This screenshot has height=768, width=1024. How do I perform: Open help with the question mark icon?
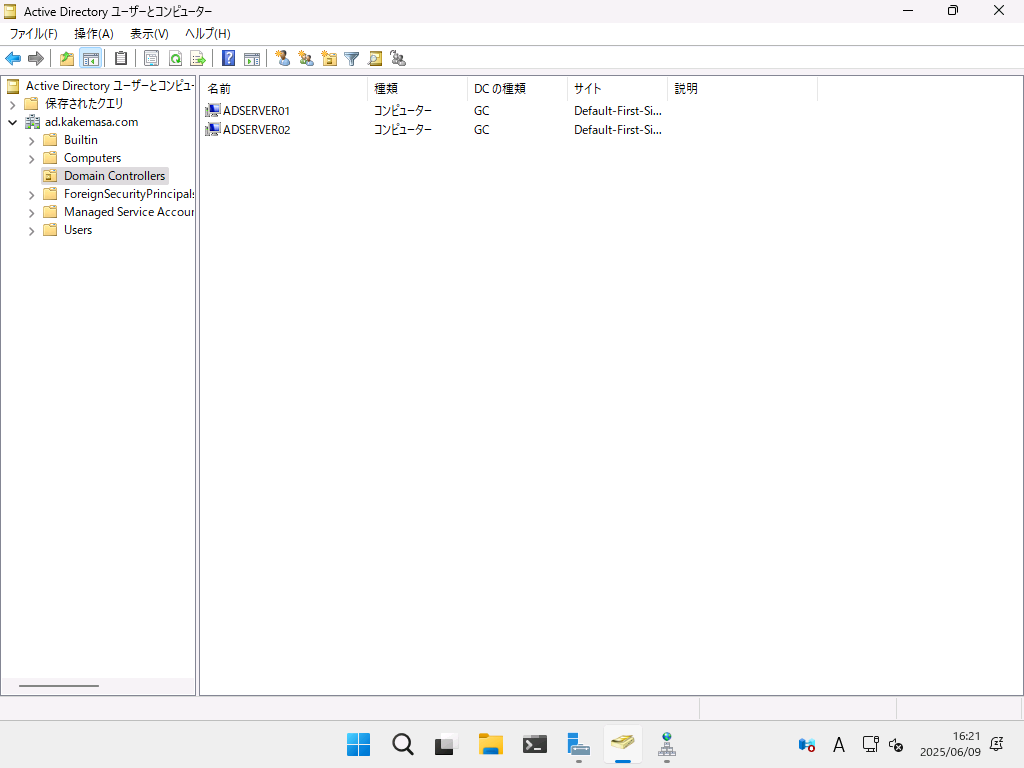[x=228, y=59]
